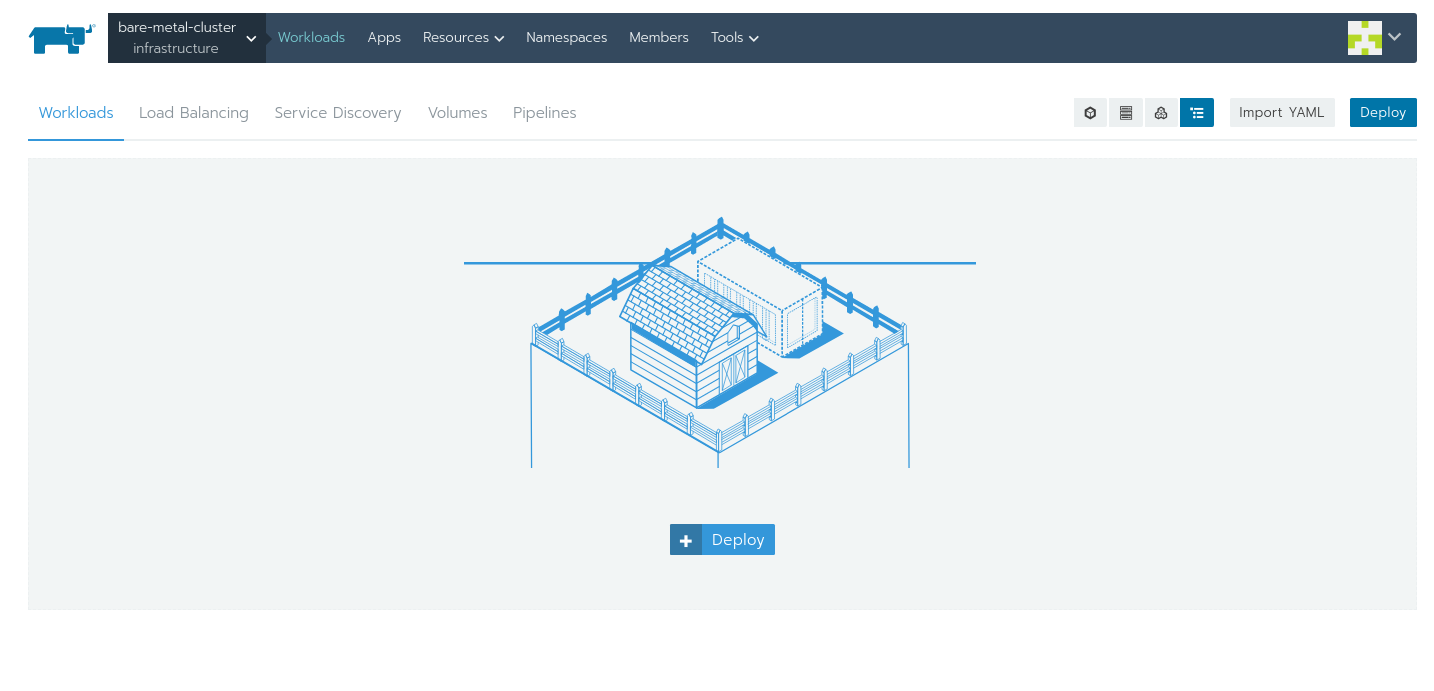Open the Service Discovery tab
Screen dimensions: 1434x691
338,113
